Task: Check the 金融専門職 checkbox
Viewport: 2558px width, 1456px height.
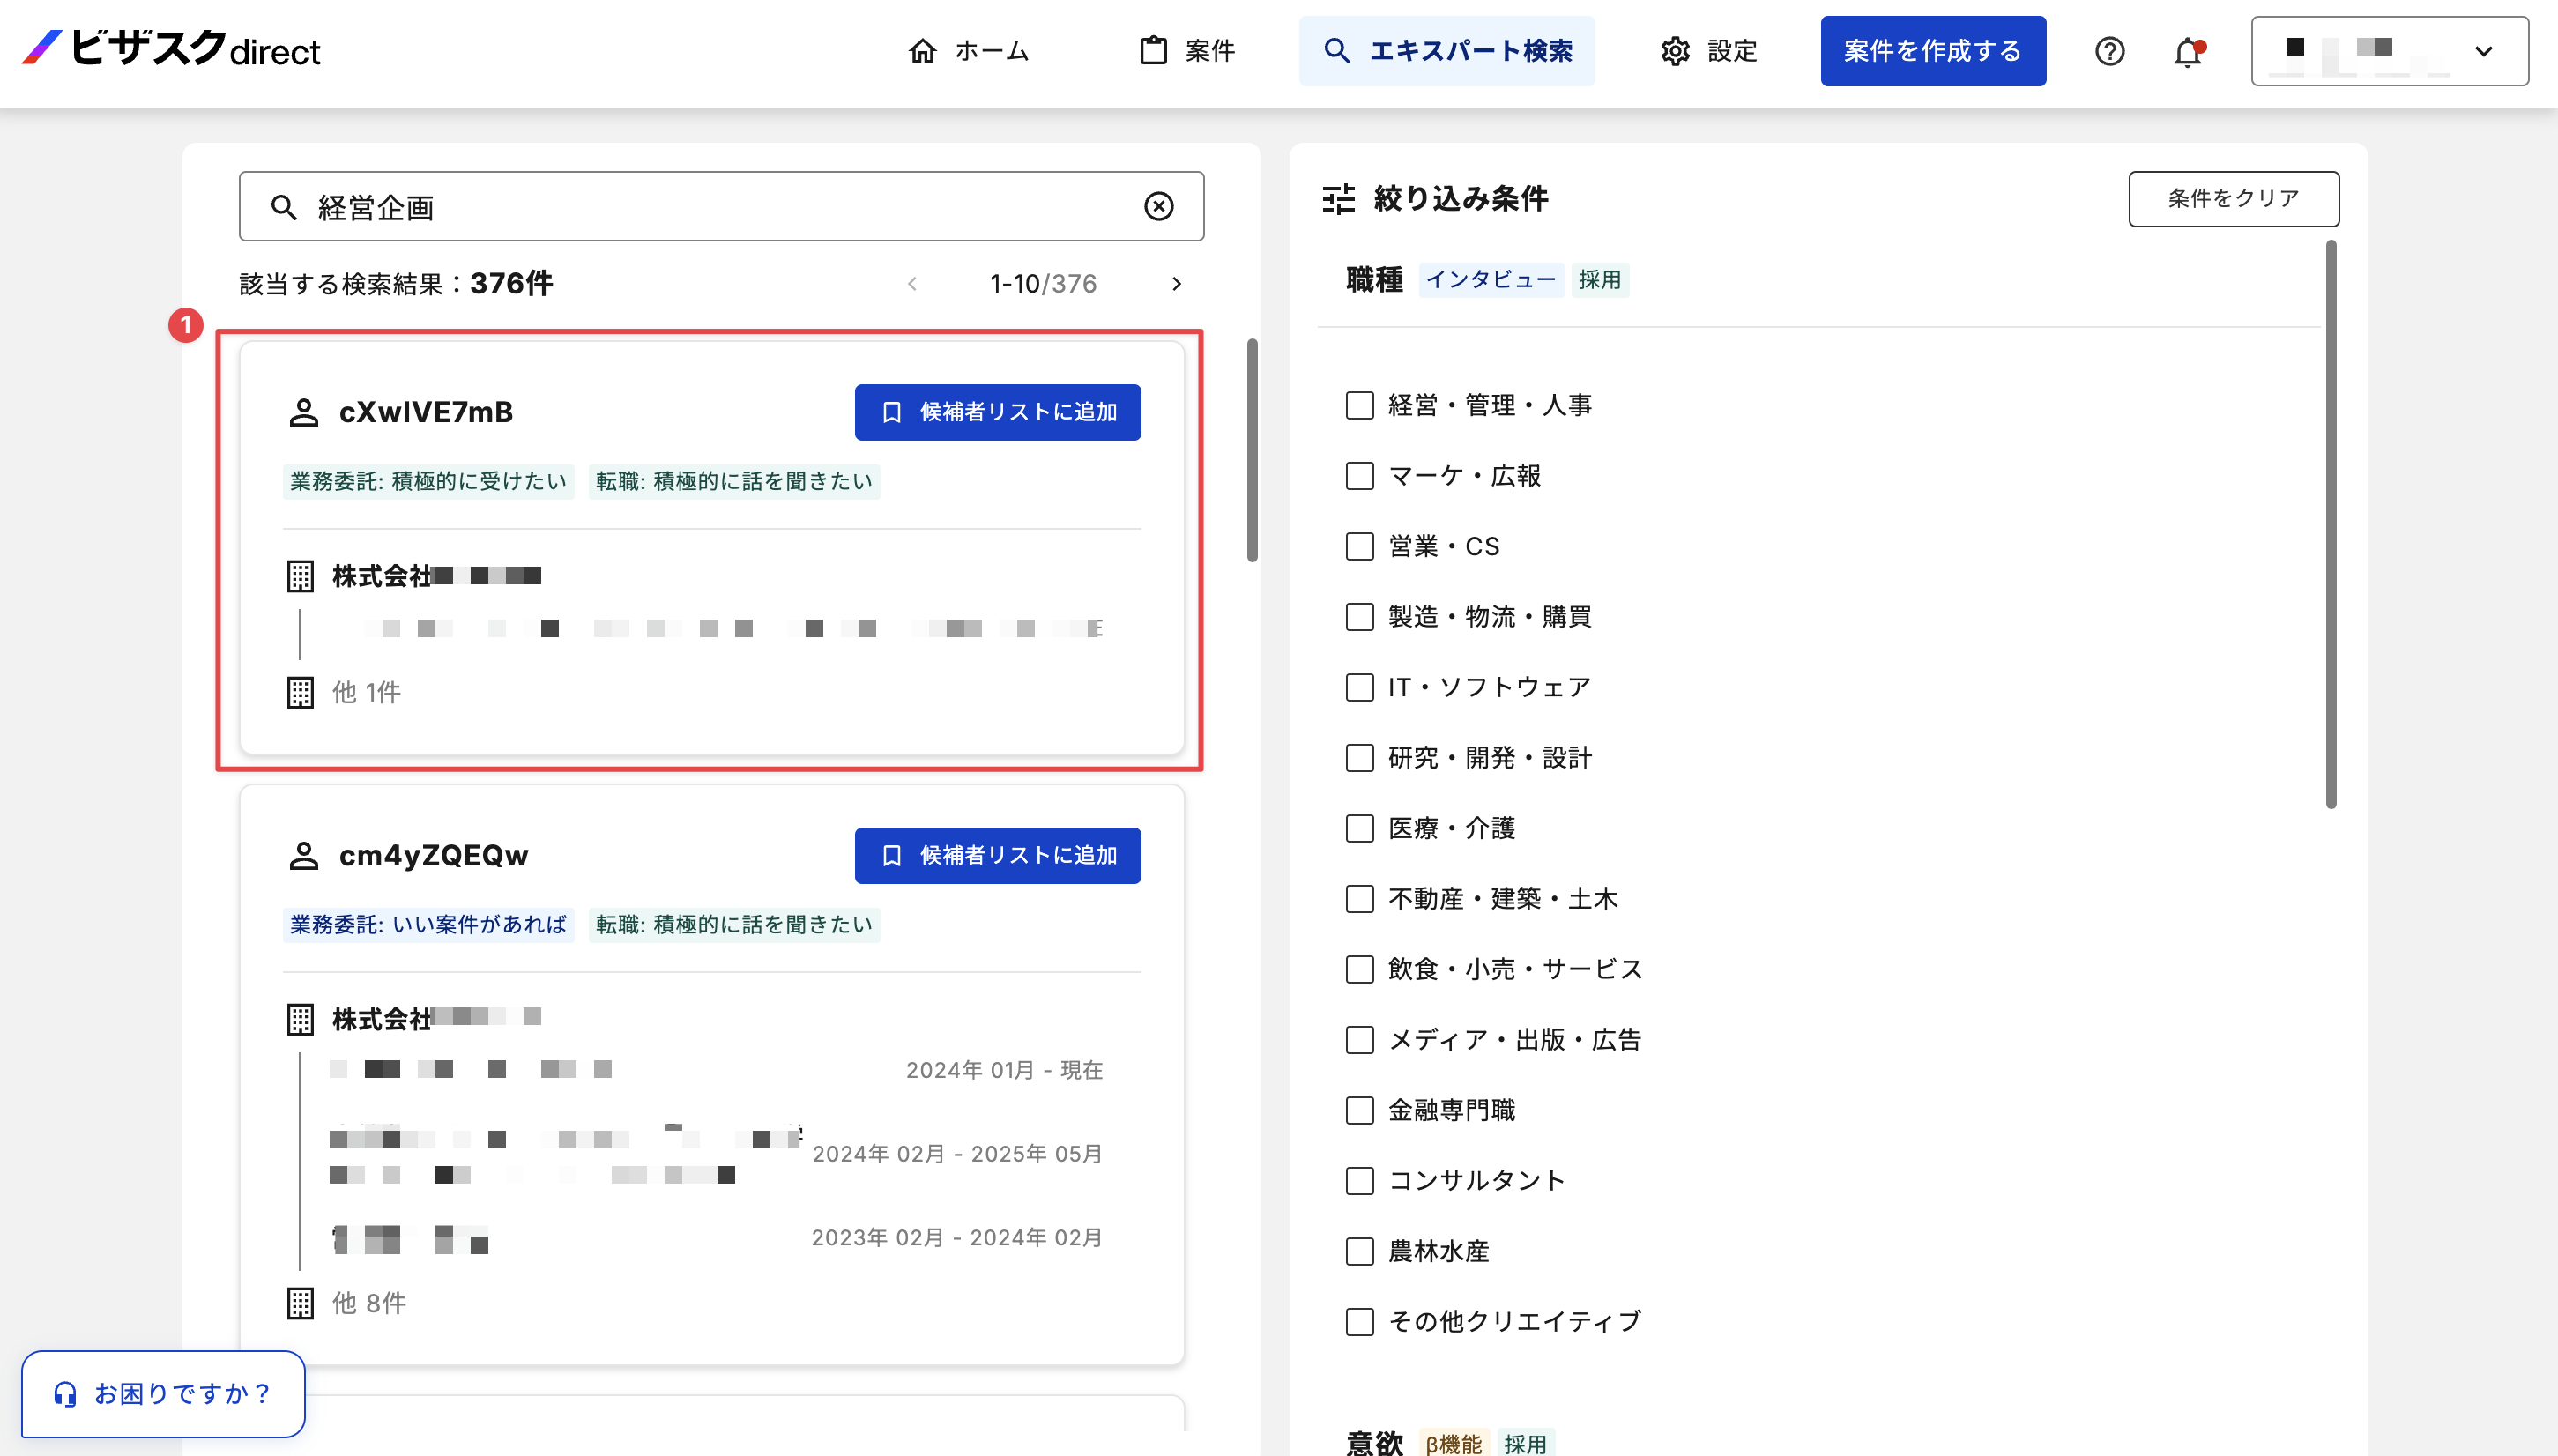Action: pos(1360,1110)
